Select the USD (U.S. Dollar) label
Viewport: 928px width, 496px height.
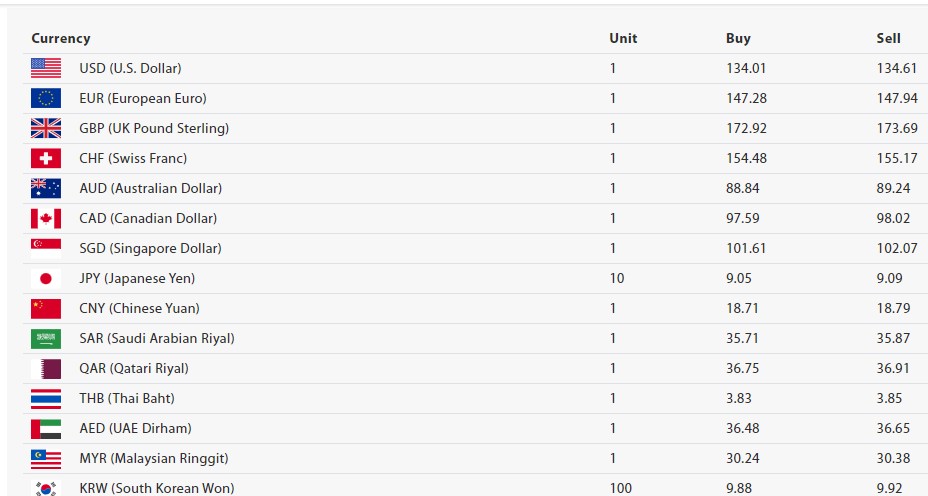pyautogui.click(x=130, y=68)
